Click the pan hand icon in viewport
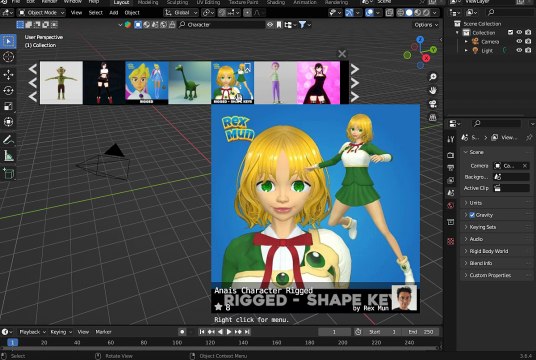This screenshot has height=360, width=536. (433, 90)
